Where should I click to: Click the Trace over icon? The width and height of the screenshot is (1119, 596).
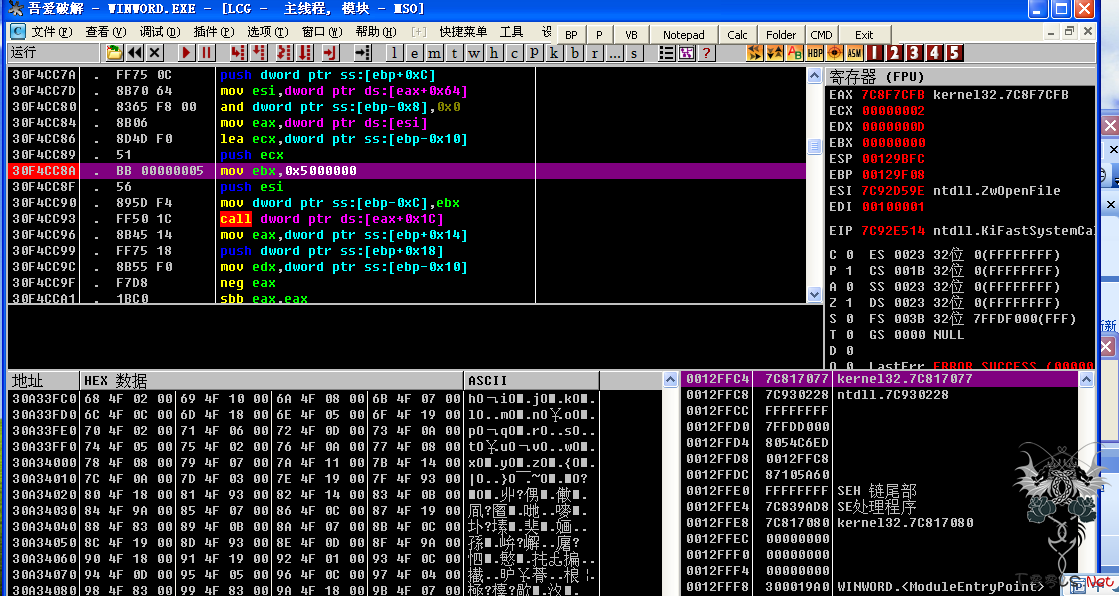point(305,53)
